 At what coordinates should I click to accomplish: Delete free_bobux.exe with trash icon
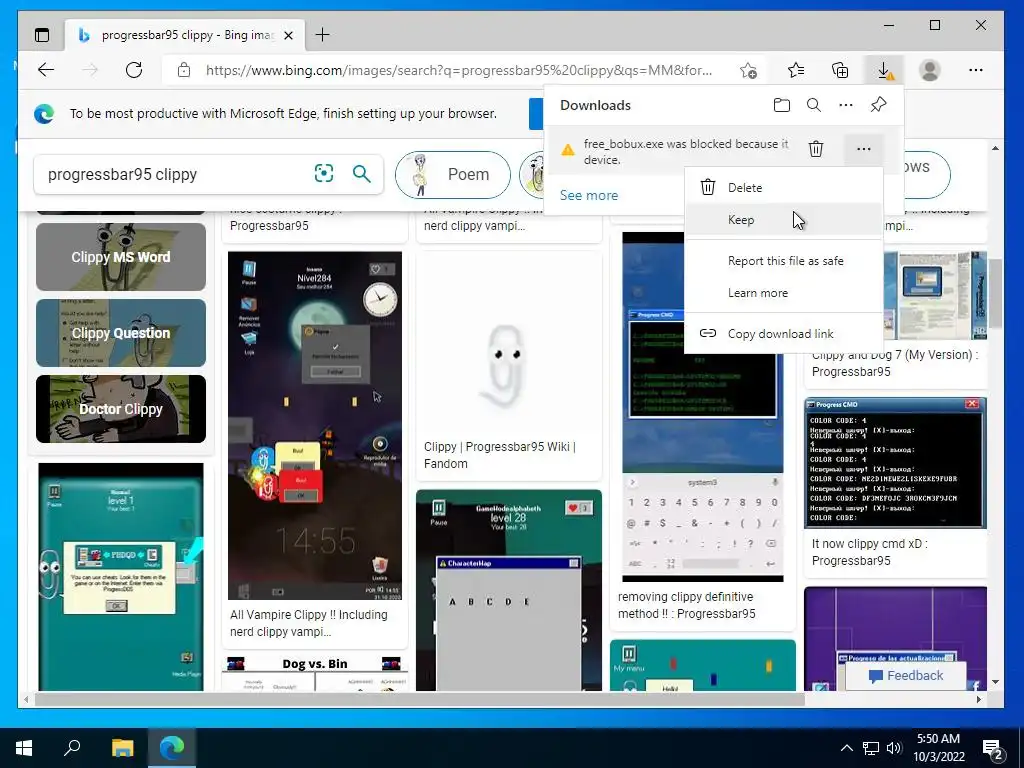(816, 149)
